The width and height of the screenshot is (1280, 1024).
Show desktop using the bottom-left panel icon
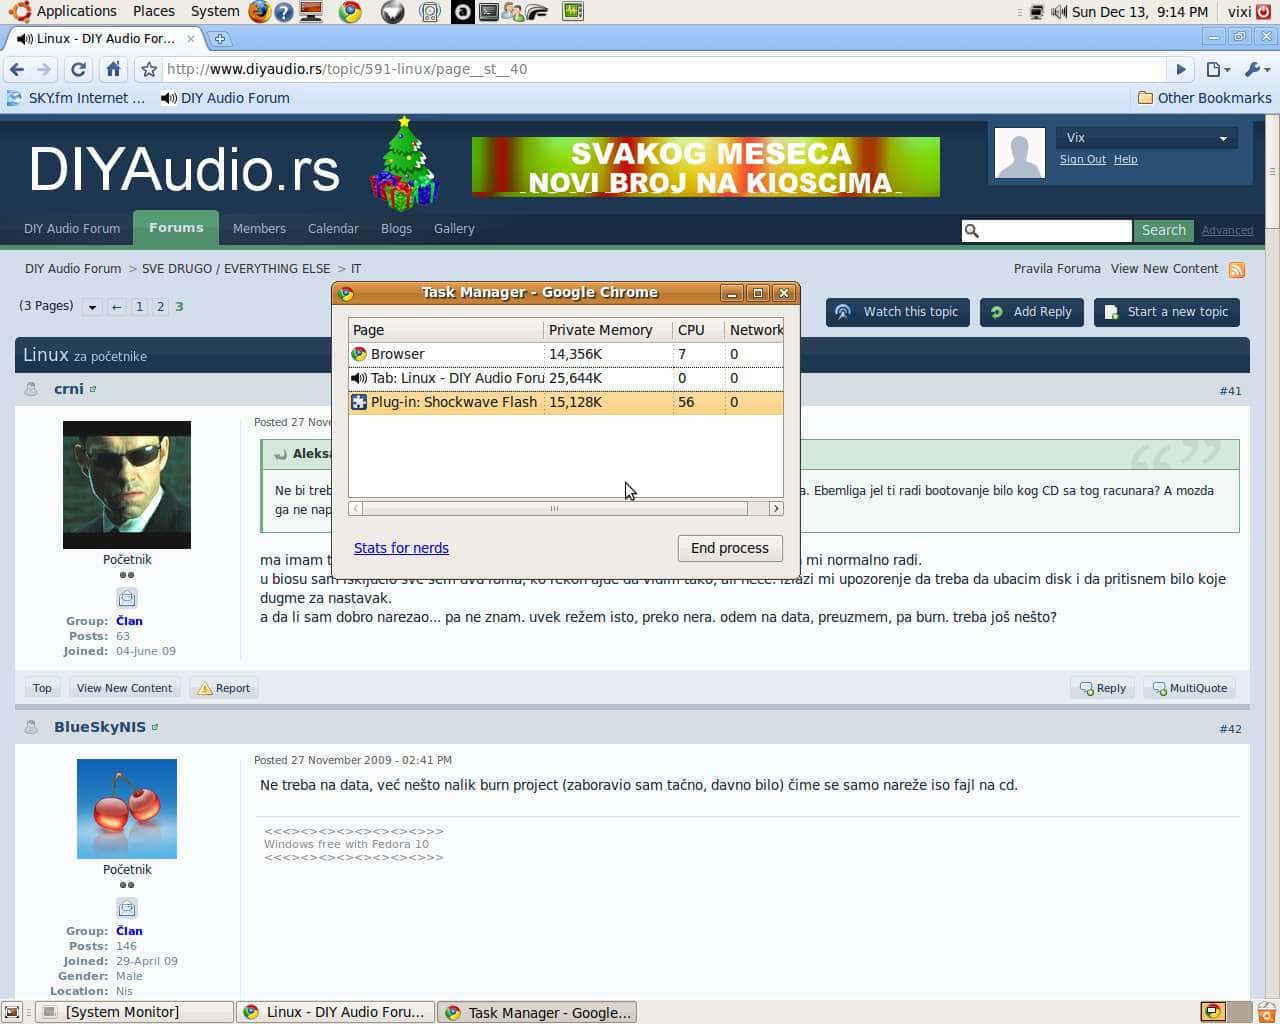pos(12,1012)
